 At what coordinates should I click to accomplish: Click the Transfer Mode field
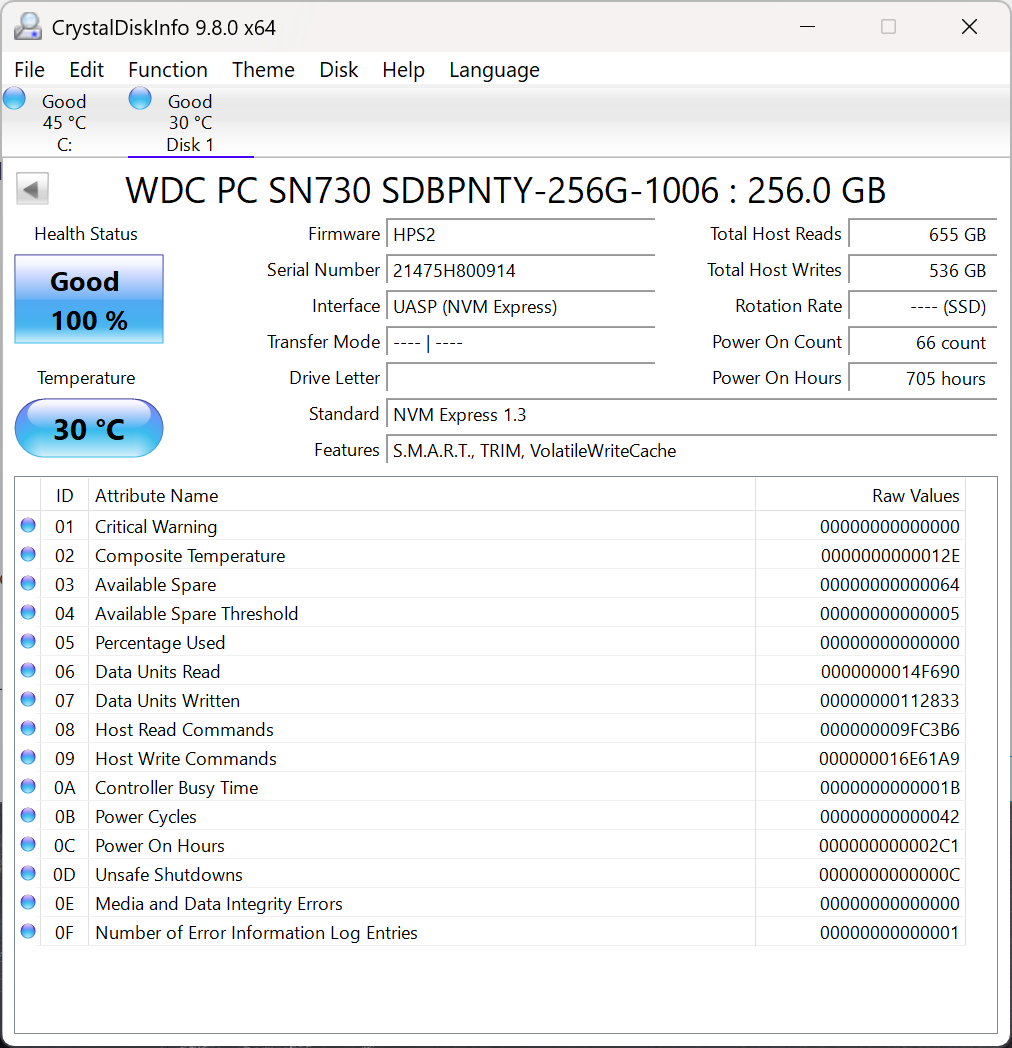click(521, 343)
